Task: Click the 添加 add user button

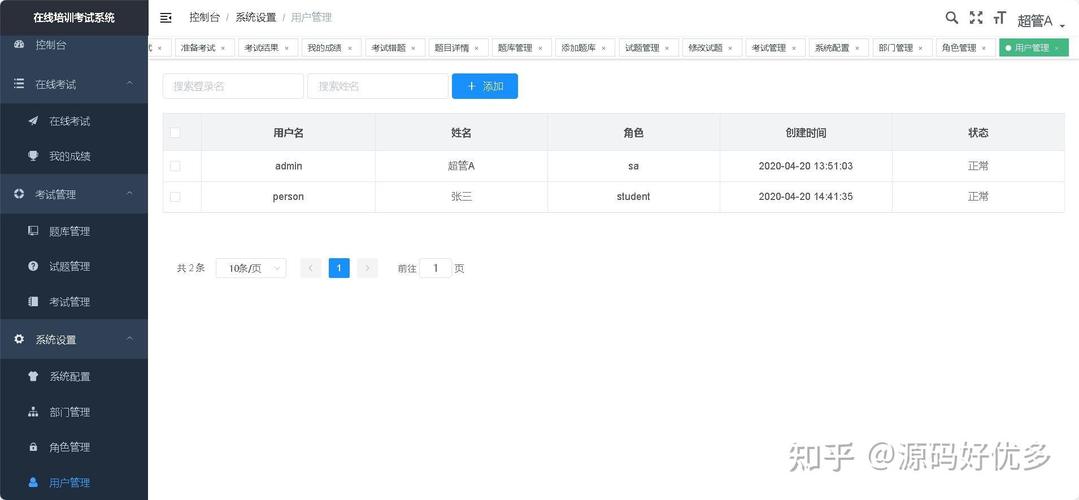Action: (x=485, y=86)
